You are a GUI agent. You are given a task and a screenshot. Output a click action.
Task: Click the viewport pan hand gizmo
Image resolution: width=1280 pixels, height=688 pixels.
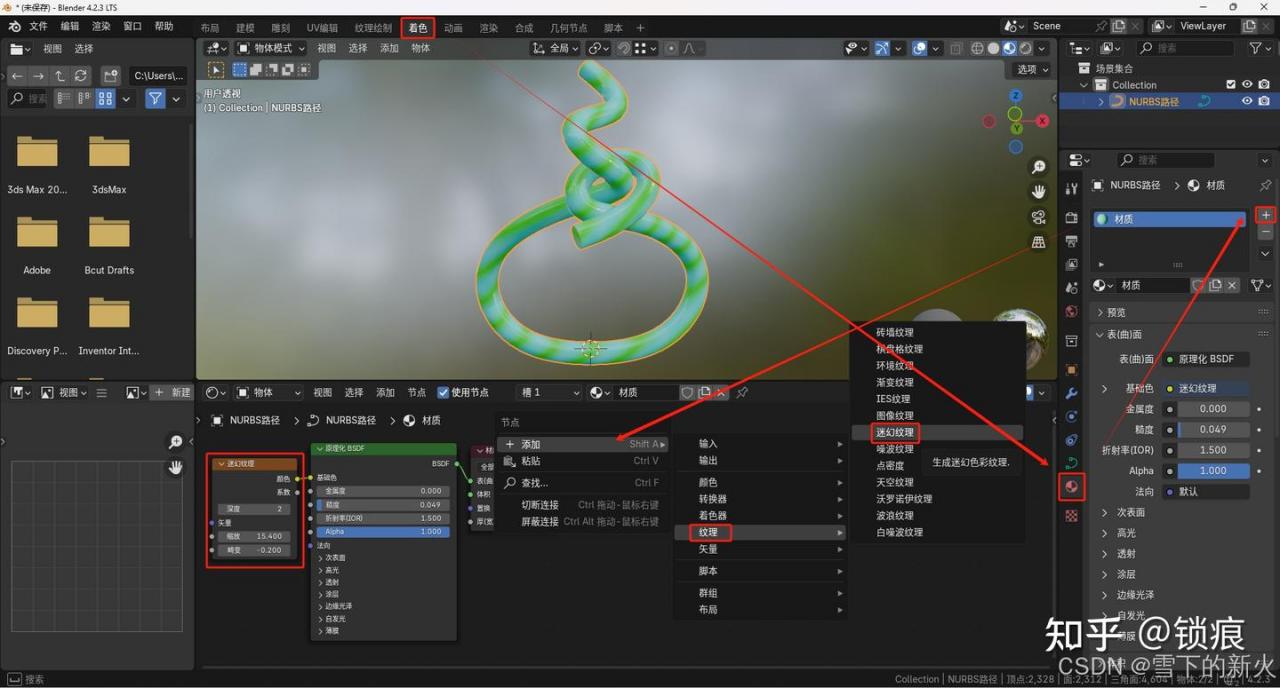tap(1039, 191)
